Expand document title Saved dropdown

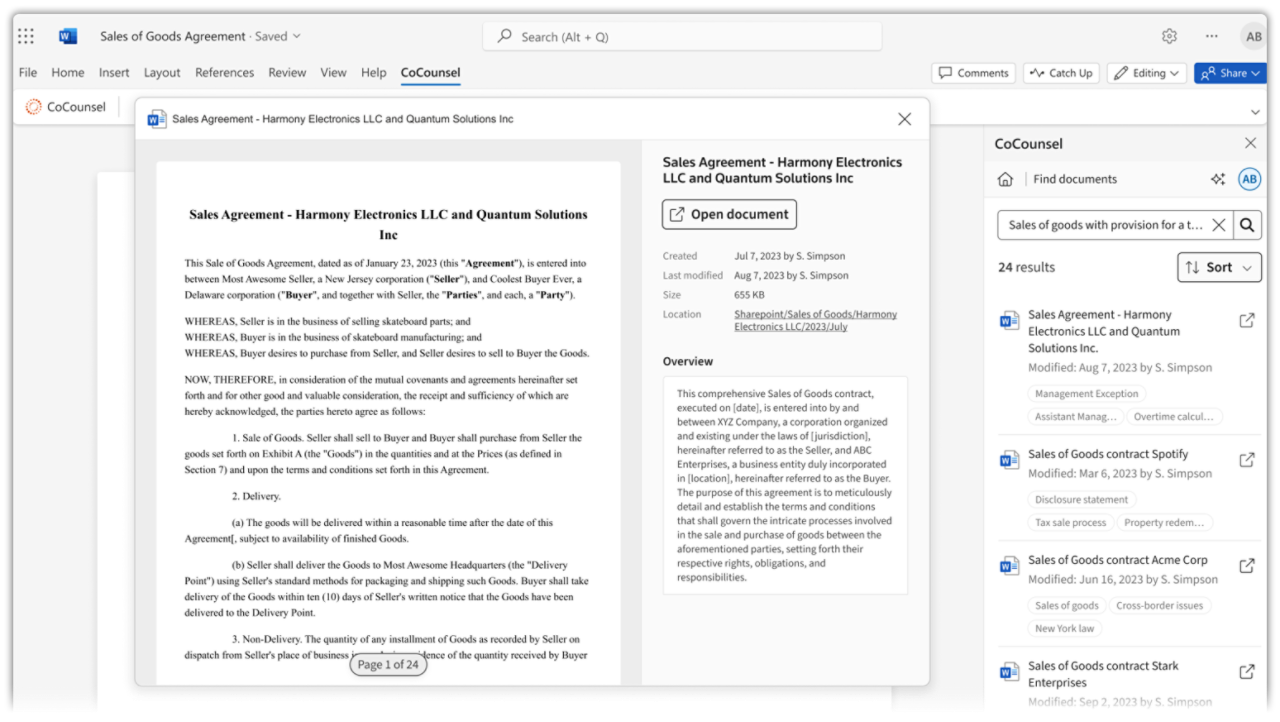[296, 37]
